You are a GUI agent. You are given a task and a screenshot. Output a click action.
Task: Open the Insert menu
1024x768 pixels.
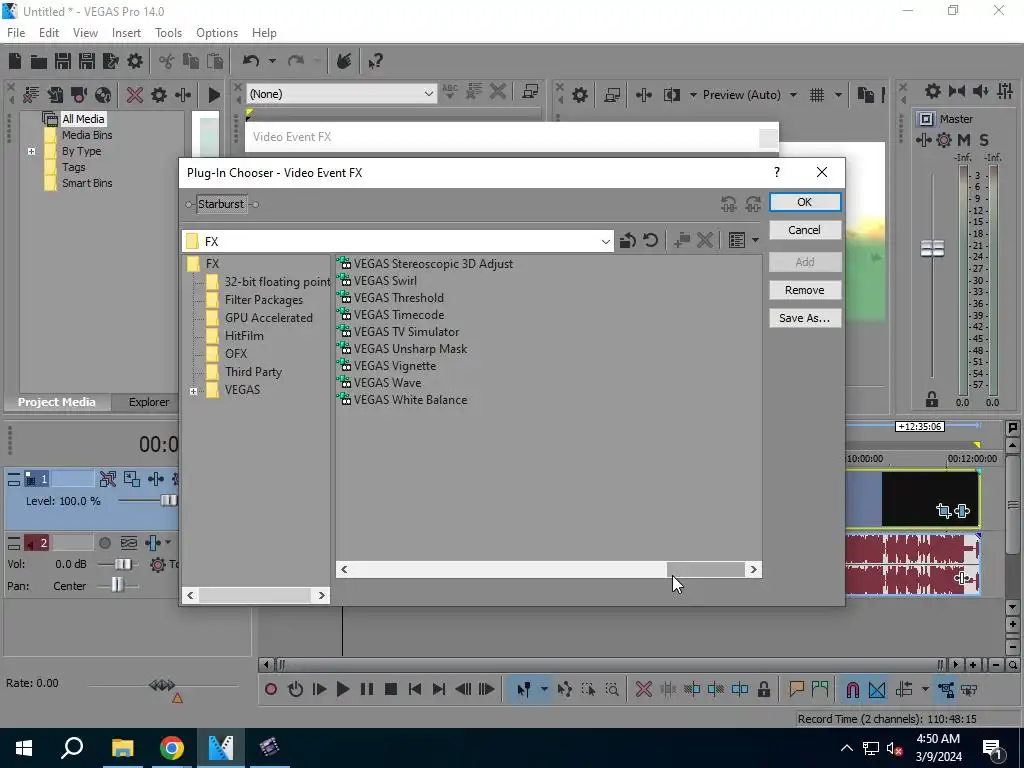click(x=126, y=33)
